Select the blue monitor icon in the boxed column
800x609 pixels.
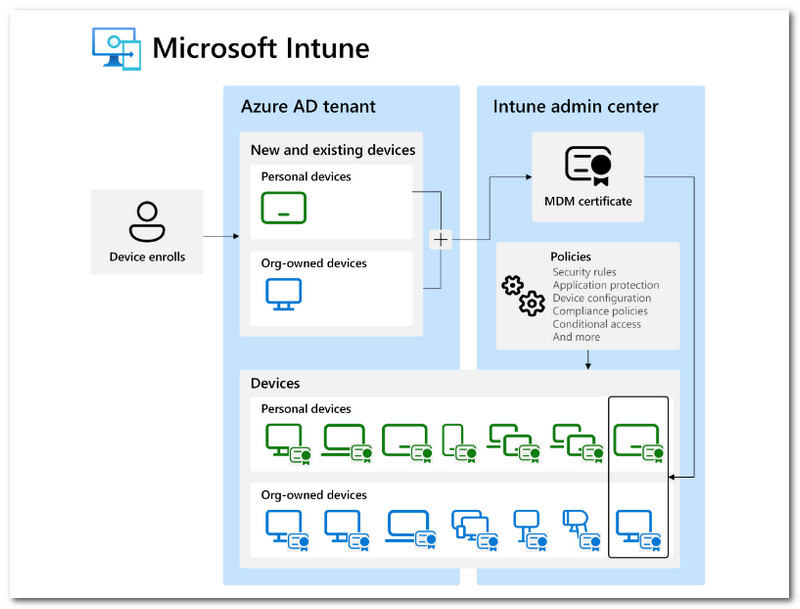point(638,530)
